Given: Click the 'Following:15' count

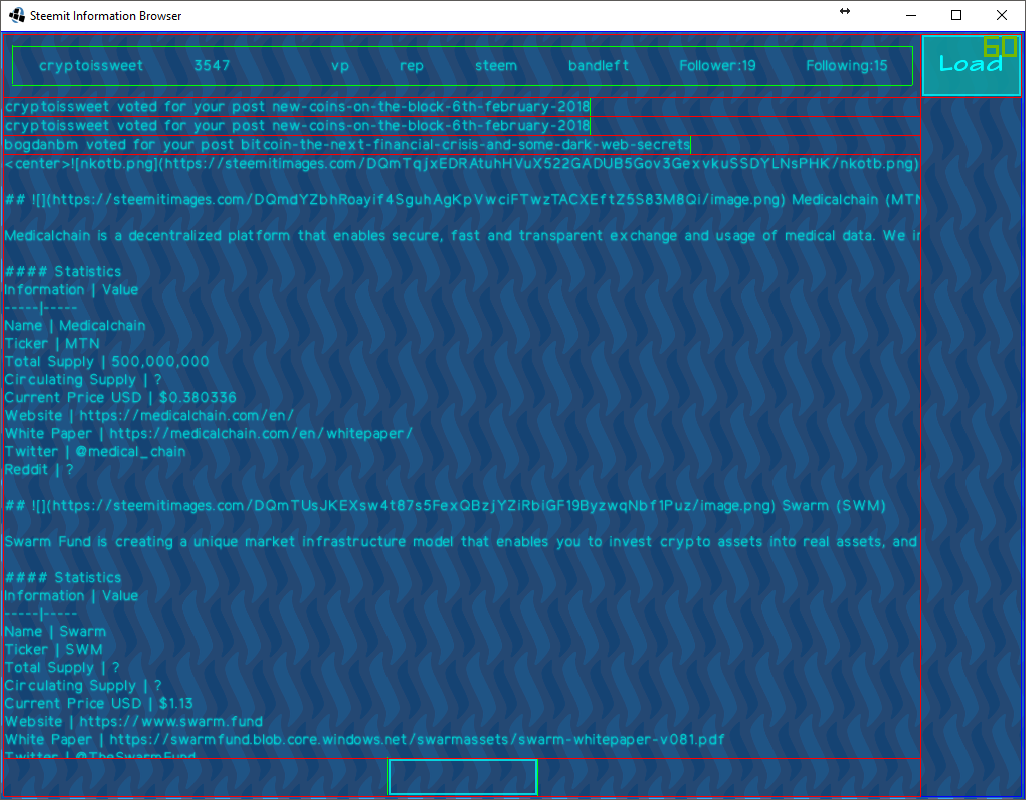Looking at the screenshot, I should tap(847, 65).
